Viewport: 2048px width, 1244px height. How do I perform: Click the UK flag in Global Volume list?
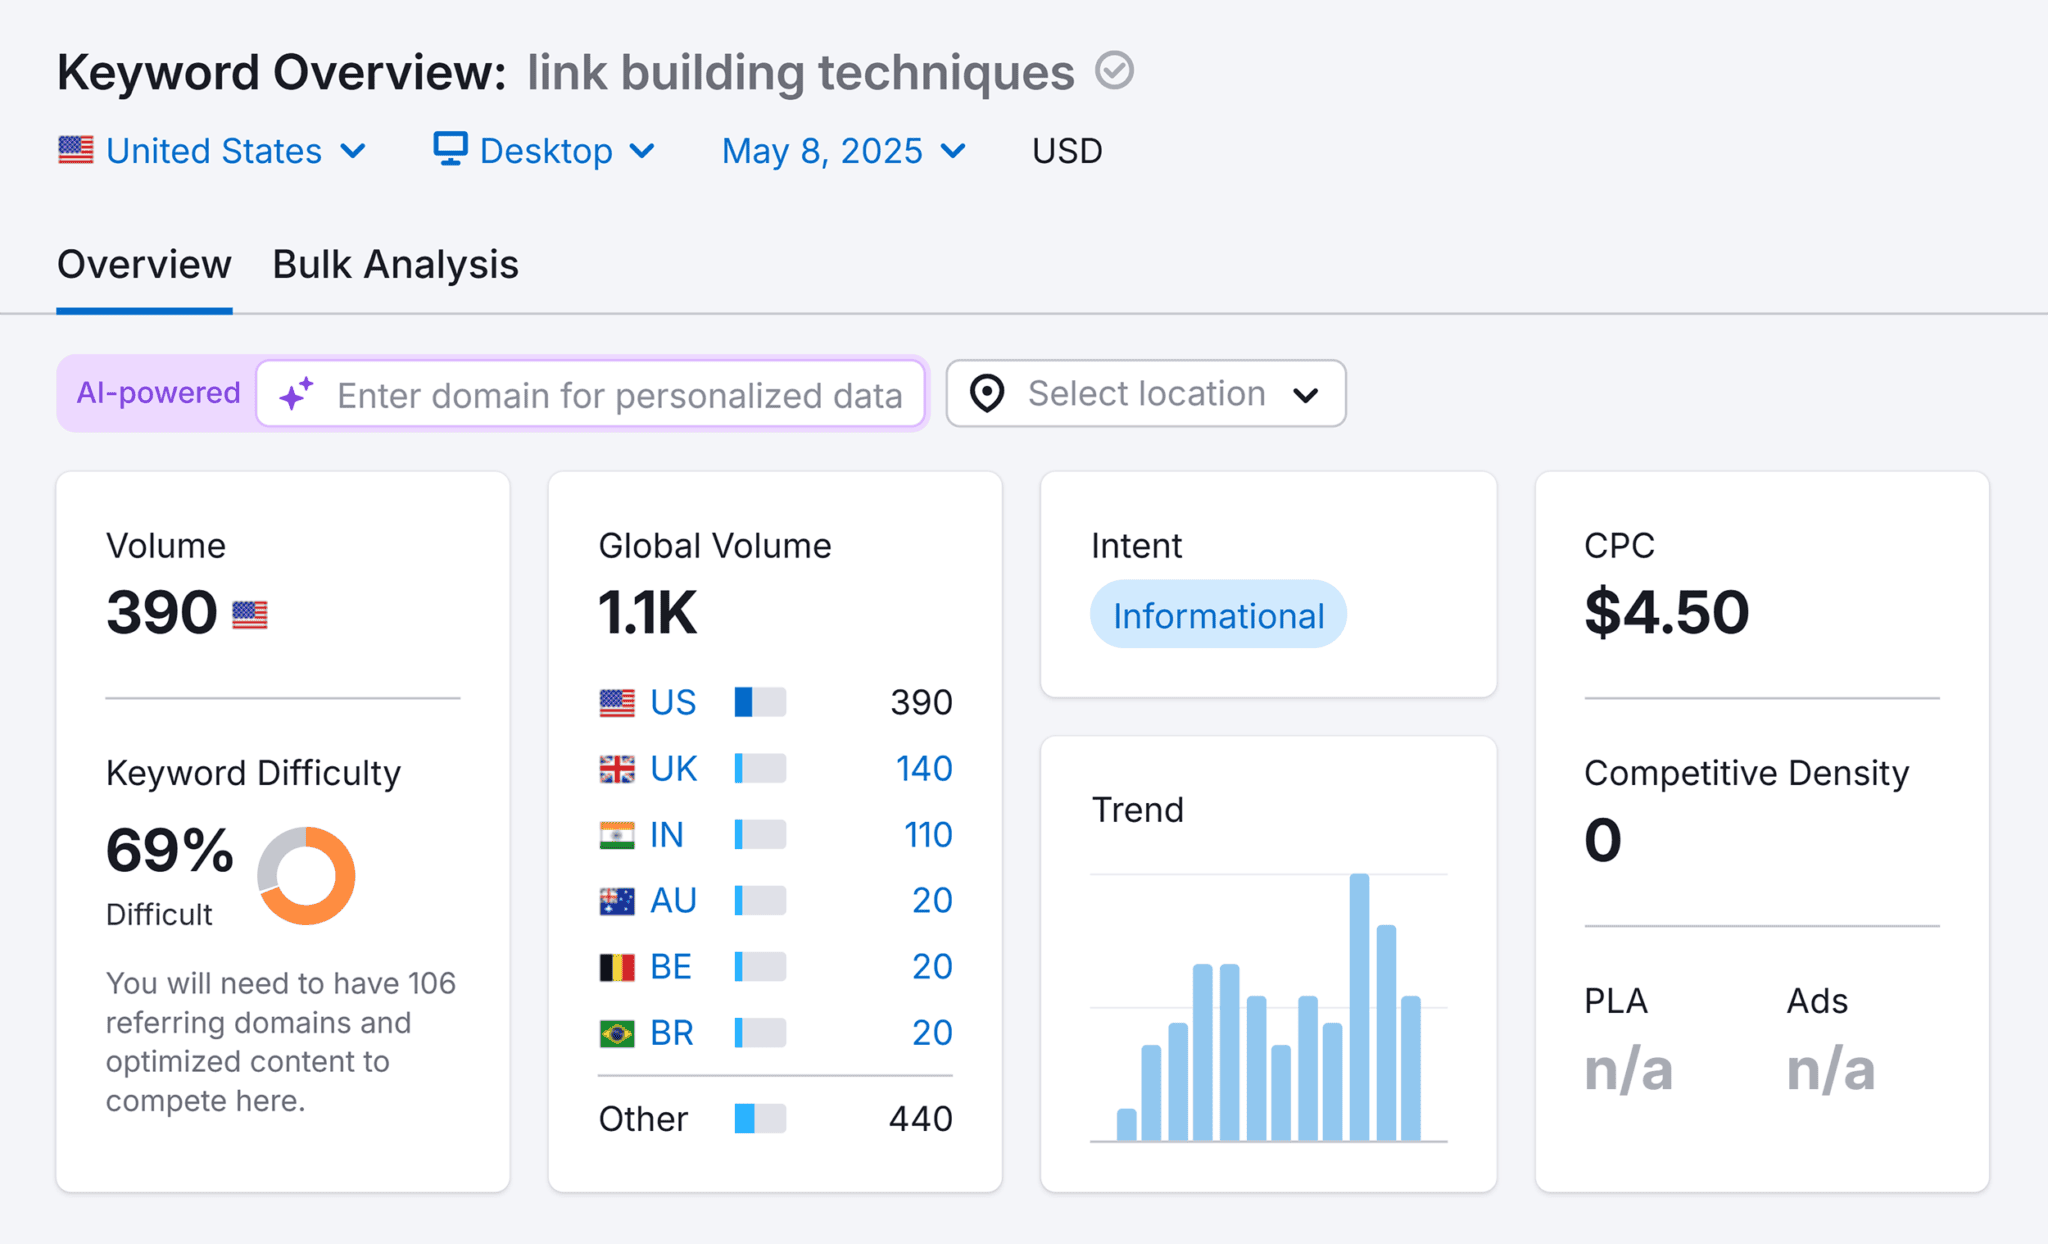617,768
